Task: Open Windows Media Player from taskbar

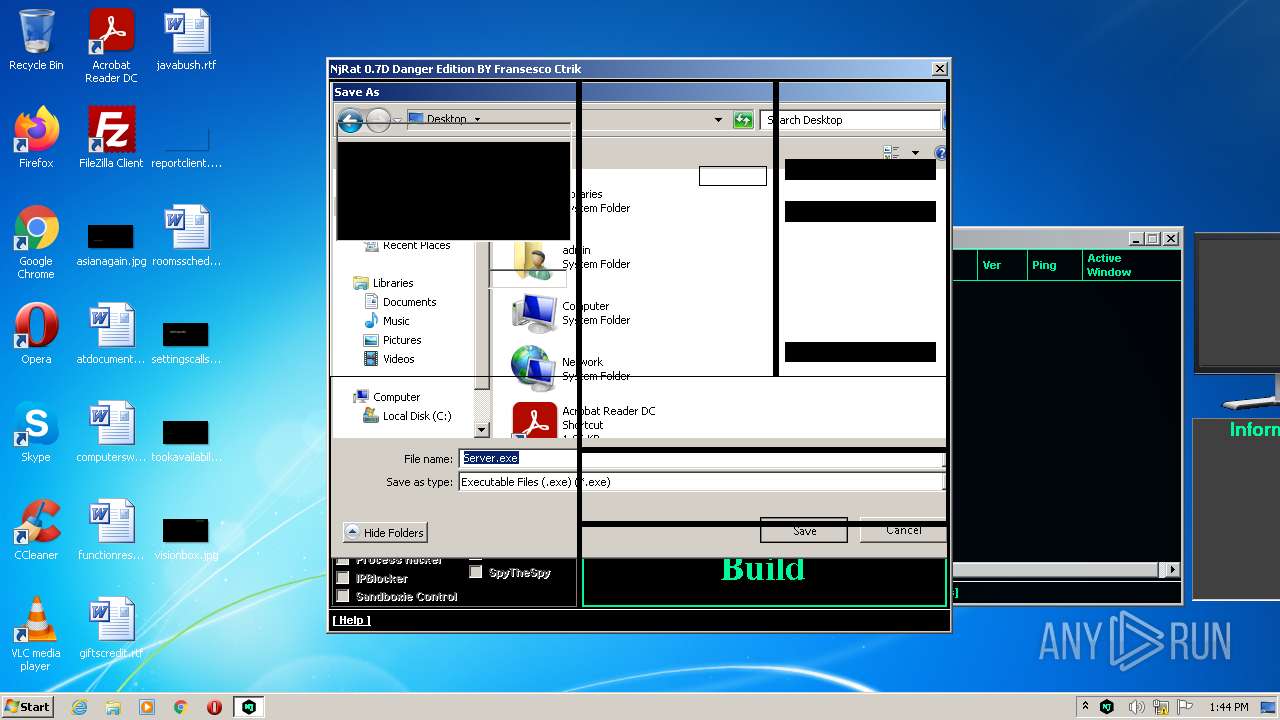Action: click(x=147, y=707)
